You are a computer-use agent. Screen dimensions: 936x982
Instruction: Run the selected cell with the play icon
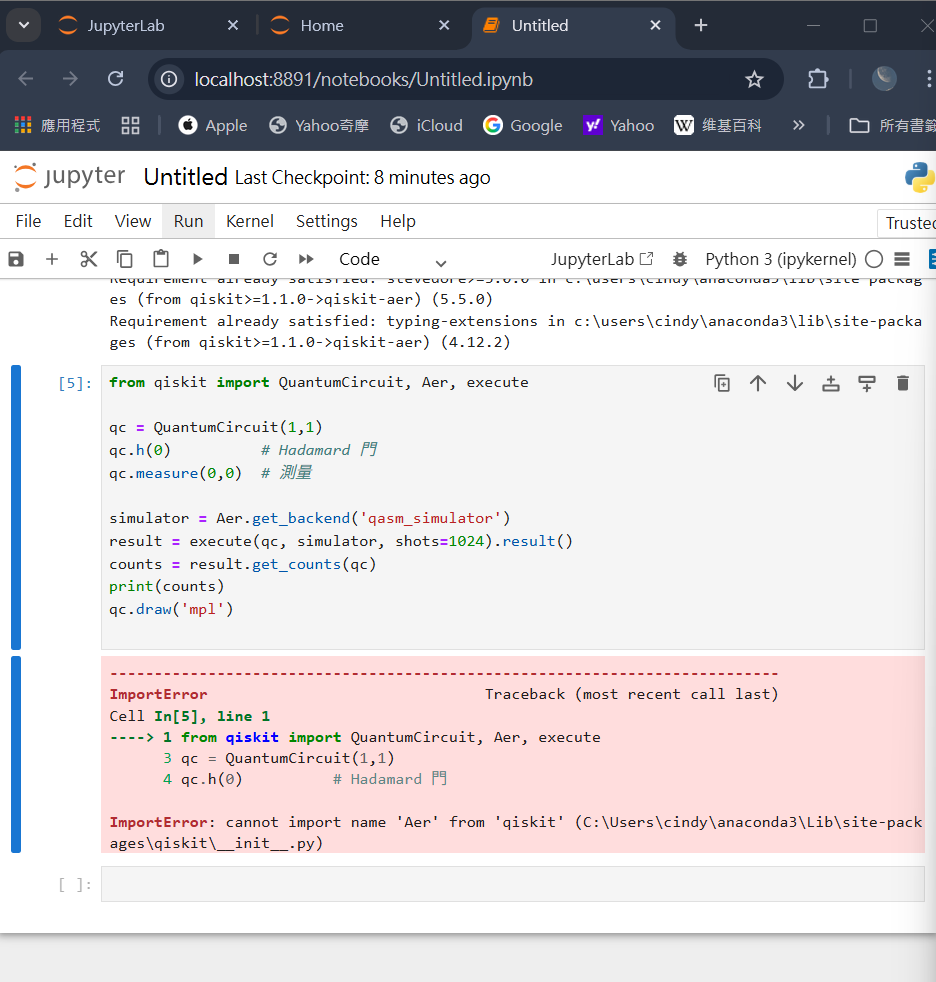click(x=197, y=259)
